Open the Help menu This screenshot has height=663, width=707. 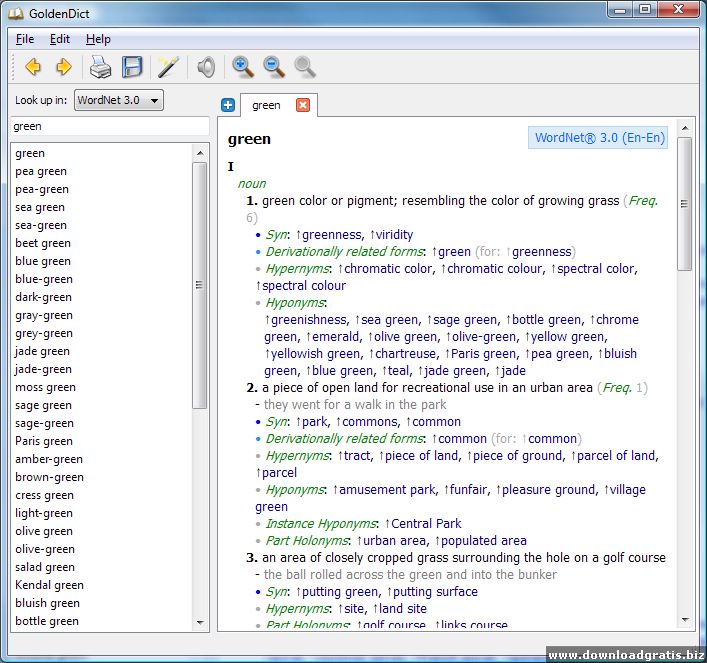pyautogui.click(x=98, y=39)
